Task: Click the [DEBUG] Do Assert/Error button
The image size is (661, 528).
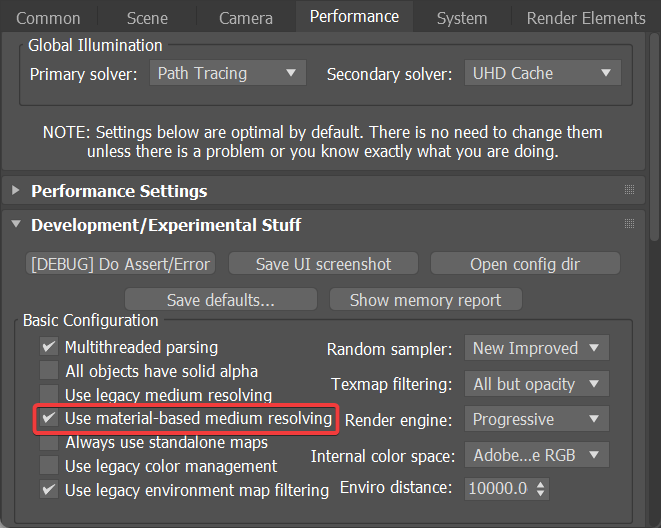Action: 120,264
